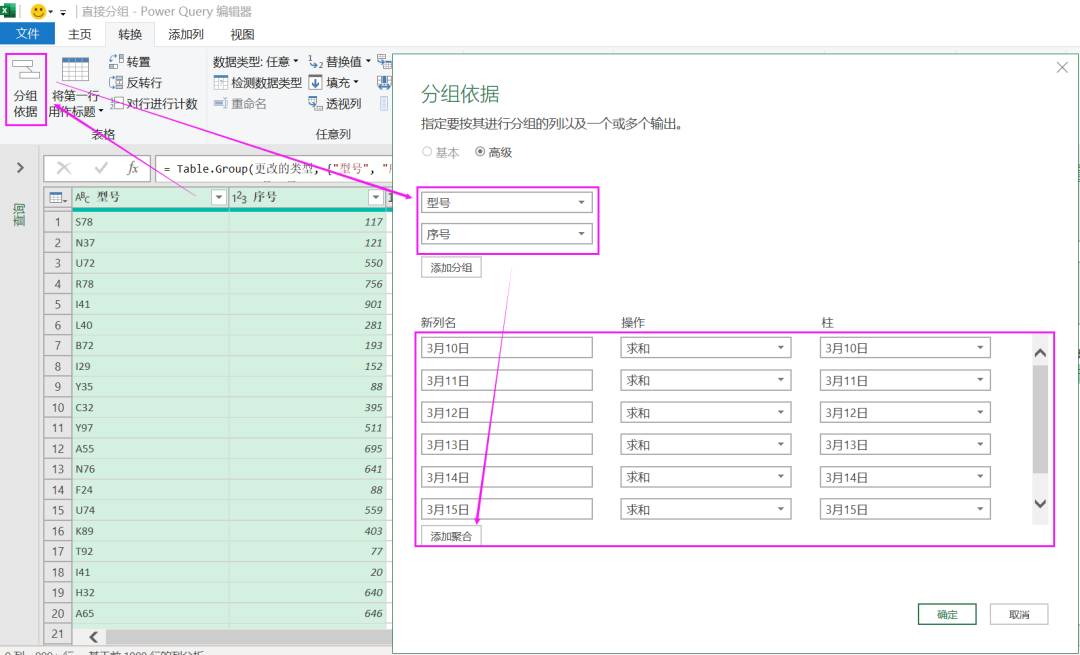Click the Pivot Column (透视列) icon
The width and height of the screenshot is (1080, 655).
pos(315,103)
